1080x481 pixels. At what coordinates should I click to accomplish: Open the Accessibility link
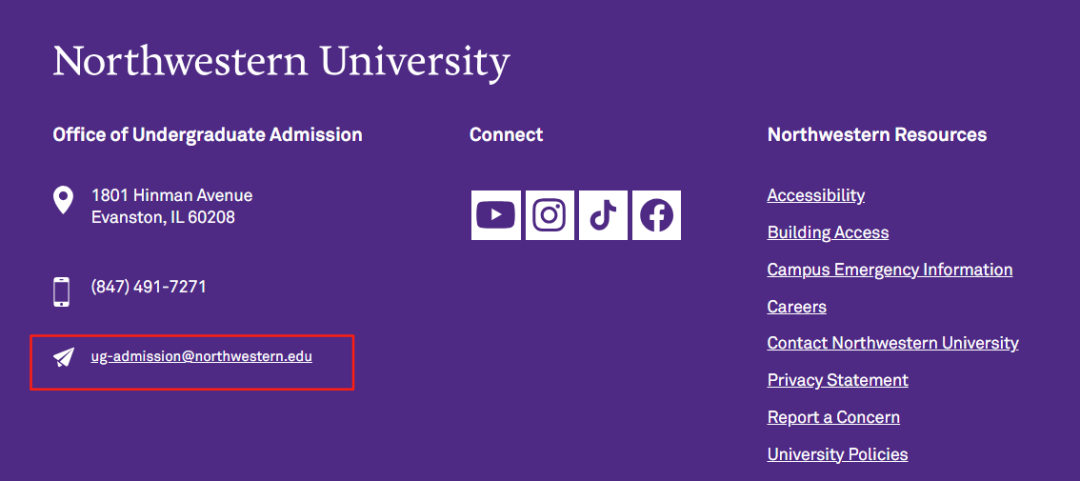[x=815, y=195]
